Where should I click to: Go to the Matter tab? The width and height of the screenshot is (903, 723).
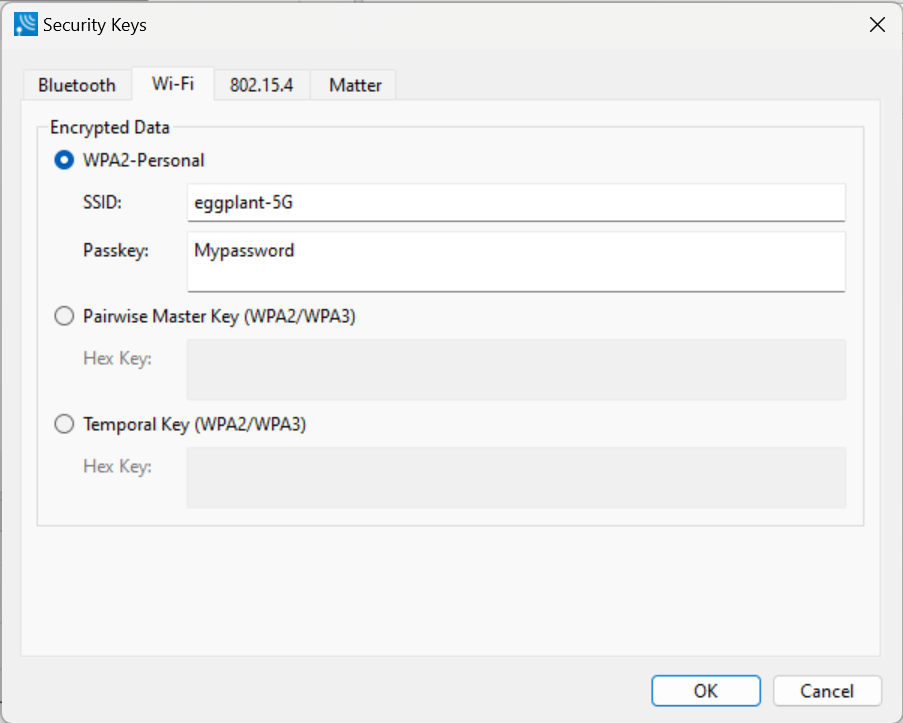click(x=355, y=85)
